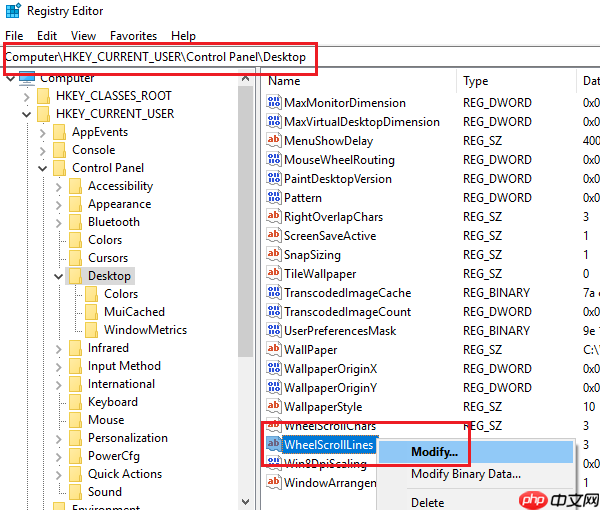Click the HKEY_CURRENT_USER folder icon
Image resolution: width=600 pixels, height=510 pixels.
[x=44, y=114]
